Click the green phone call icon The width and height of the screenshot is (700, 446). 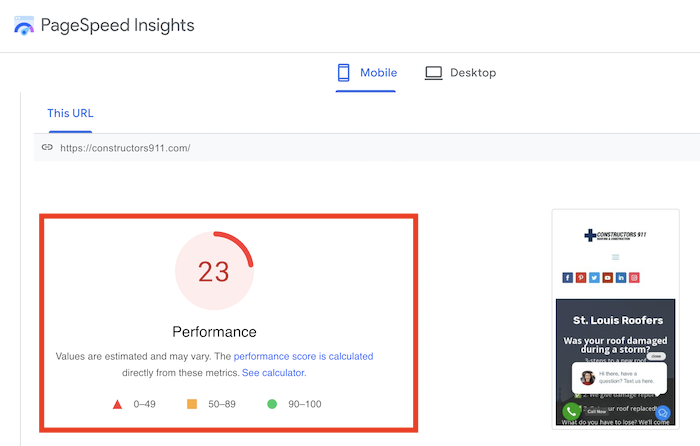pyautogui.click(x=571, y=411)
